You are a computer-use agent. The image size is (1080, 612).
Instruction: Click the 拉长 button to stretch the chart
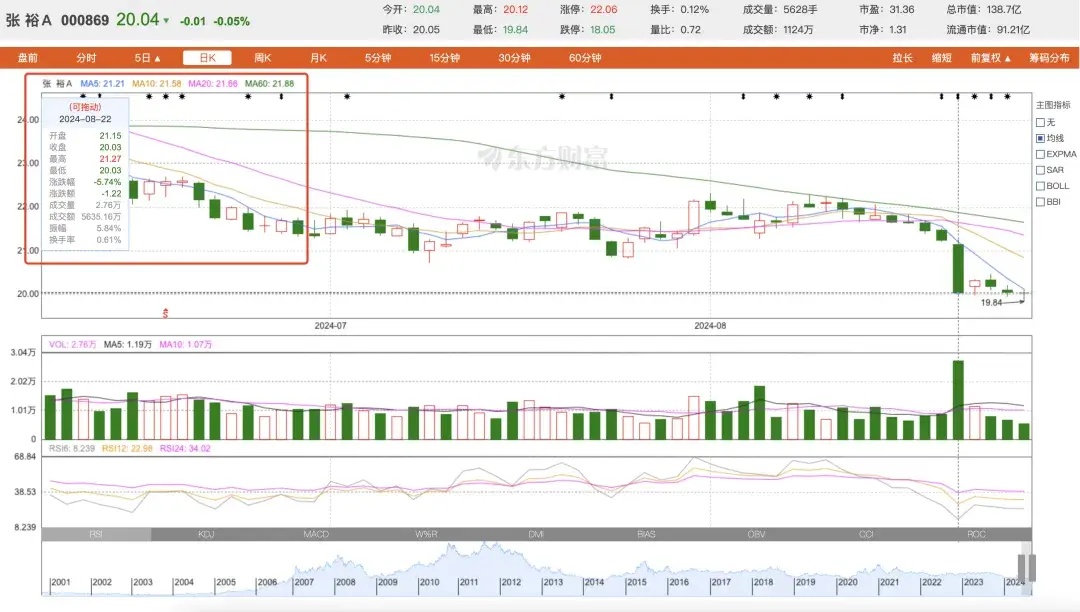(x=902, y=58)
